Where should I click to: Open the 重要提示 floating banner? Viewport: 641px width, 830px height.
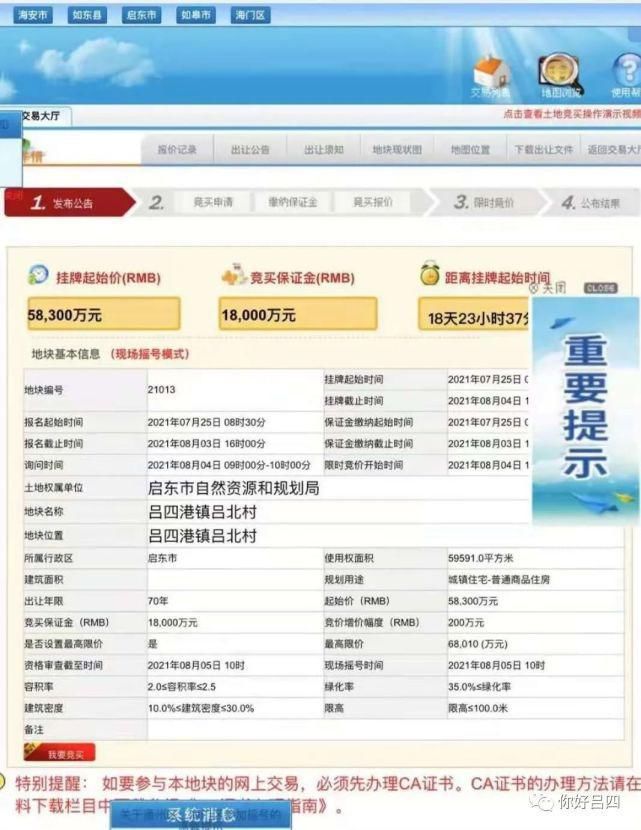[585, 410]
